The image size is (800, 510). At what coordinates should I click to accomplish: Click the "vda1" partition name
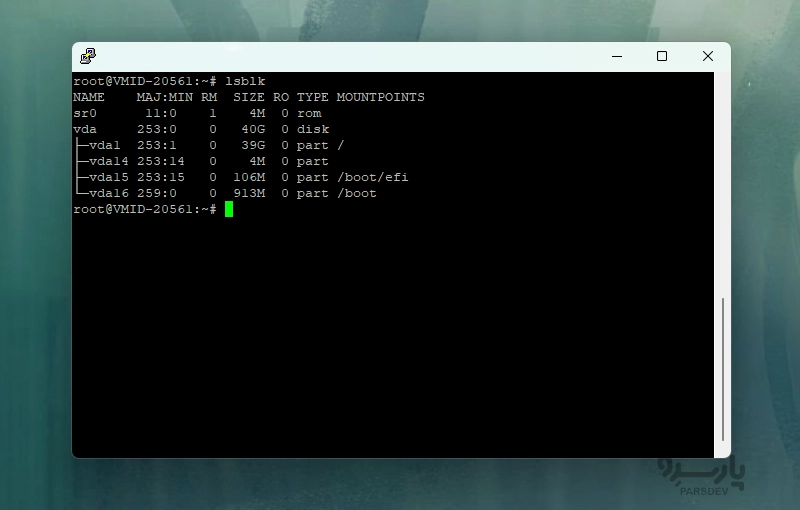click(105, 145)
